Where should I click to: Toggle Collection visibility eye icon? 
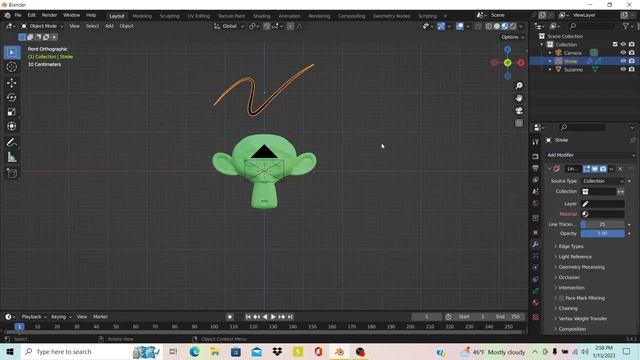click(x=623, y=44)
